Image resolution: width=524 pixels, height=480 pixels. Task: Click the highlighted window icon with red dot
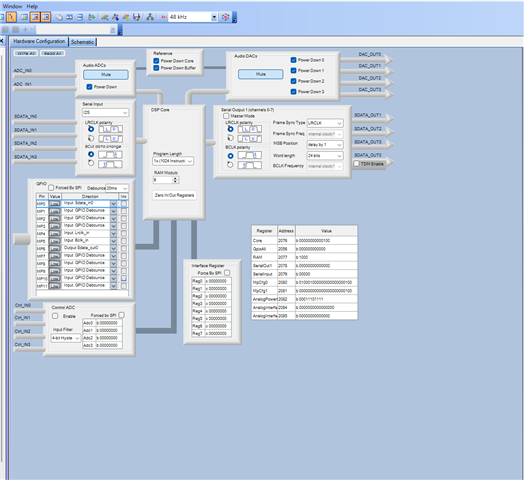35,17
